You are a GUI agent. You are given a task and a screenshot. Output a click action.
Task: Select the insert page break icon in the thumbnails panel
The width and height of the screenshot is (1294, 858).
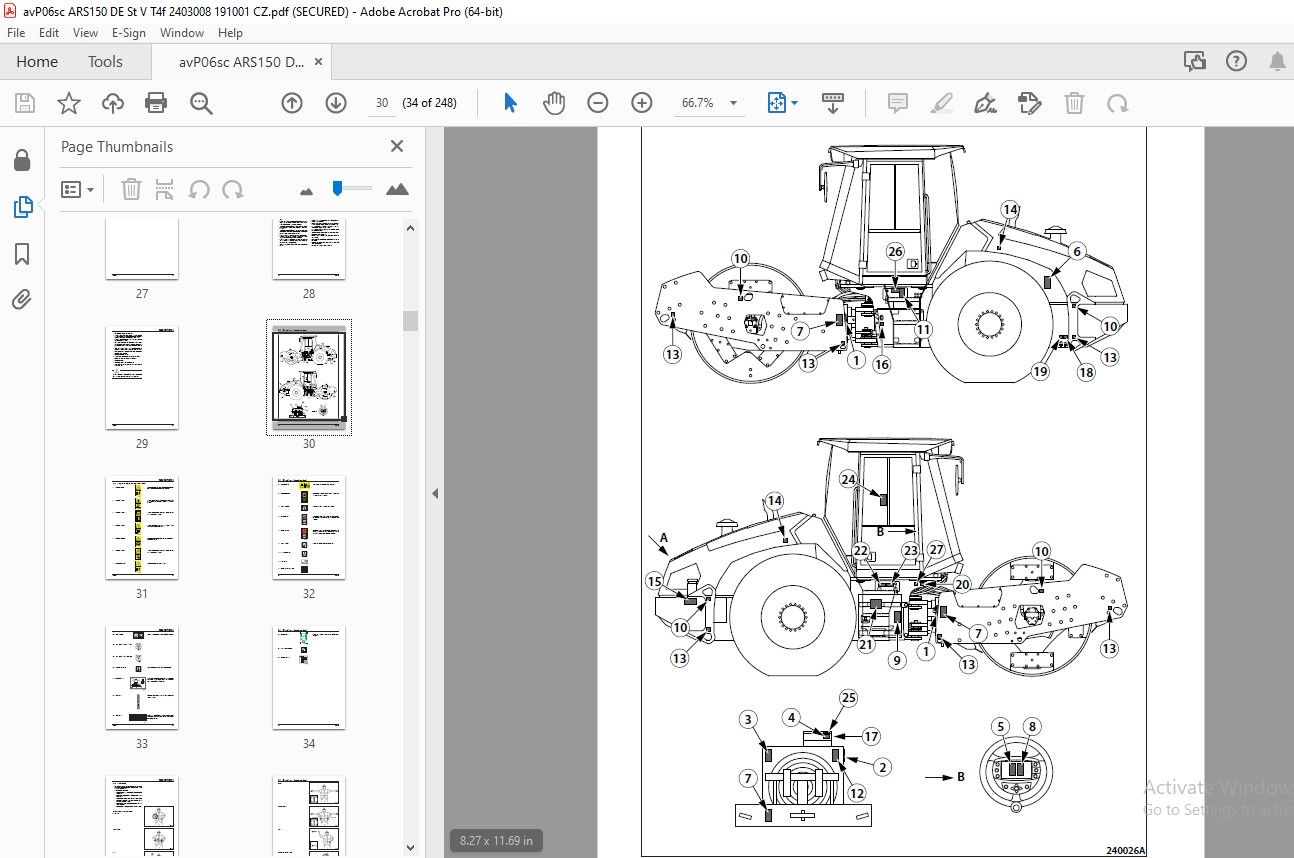tap(165, 189)
